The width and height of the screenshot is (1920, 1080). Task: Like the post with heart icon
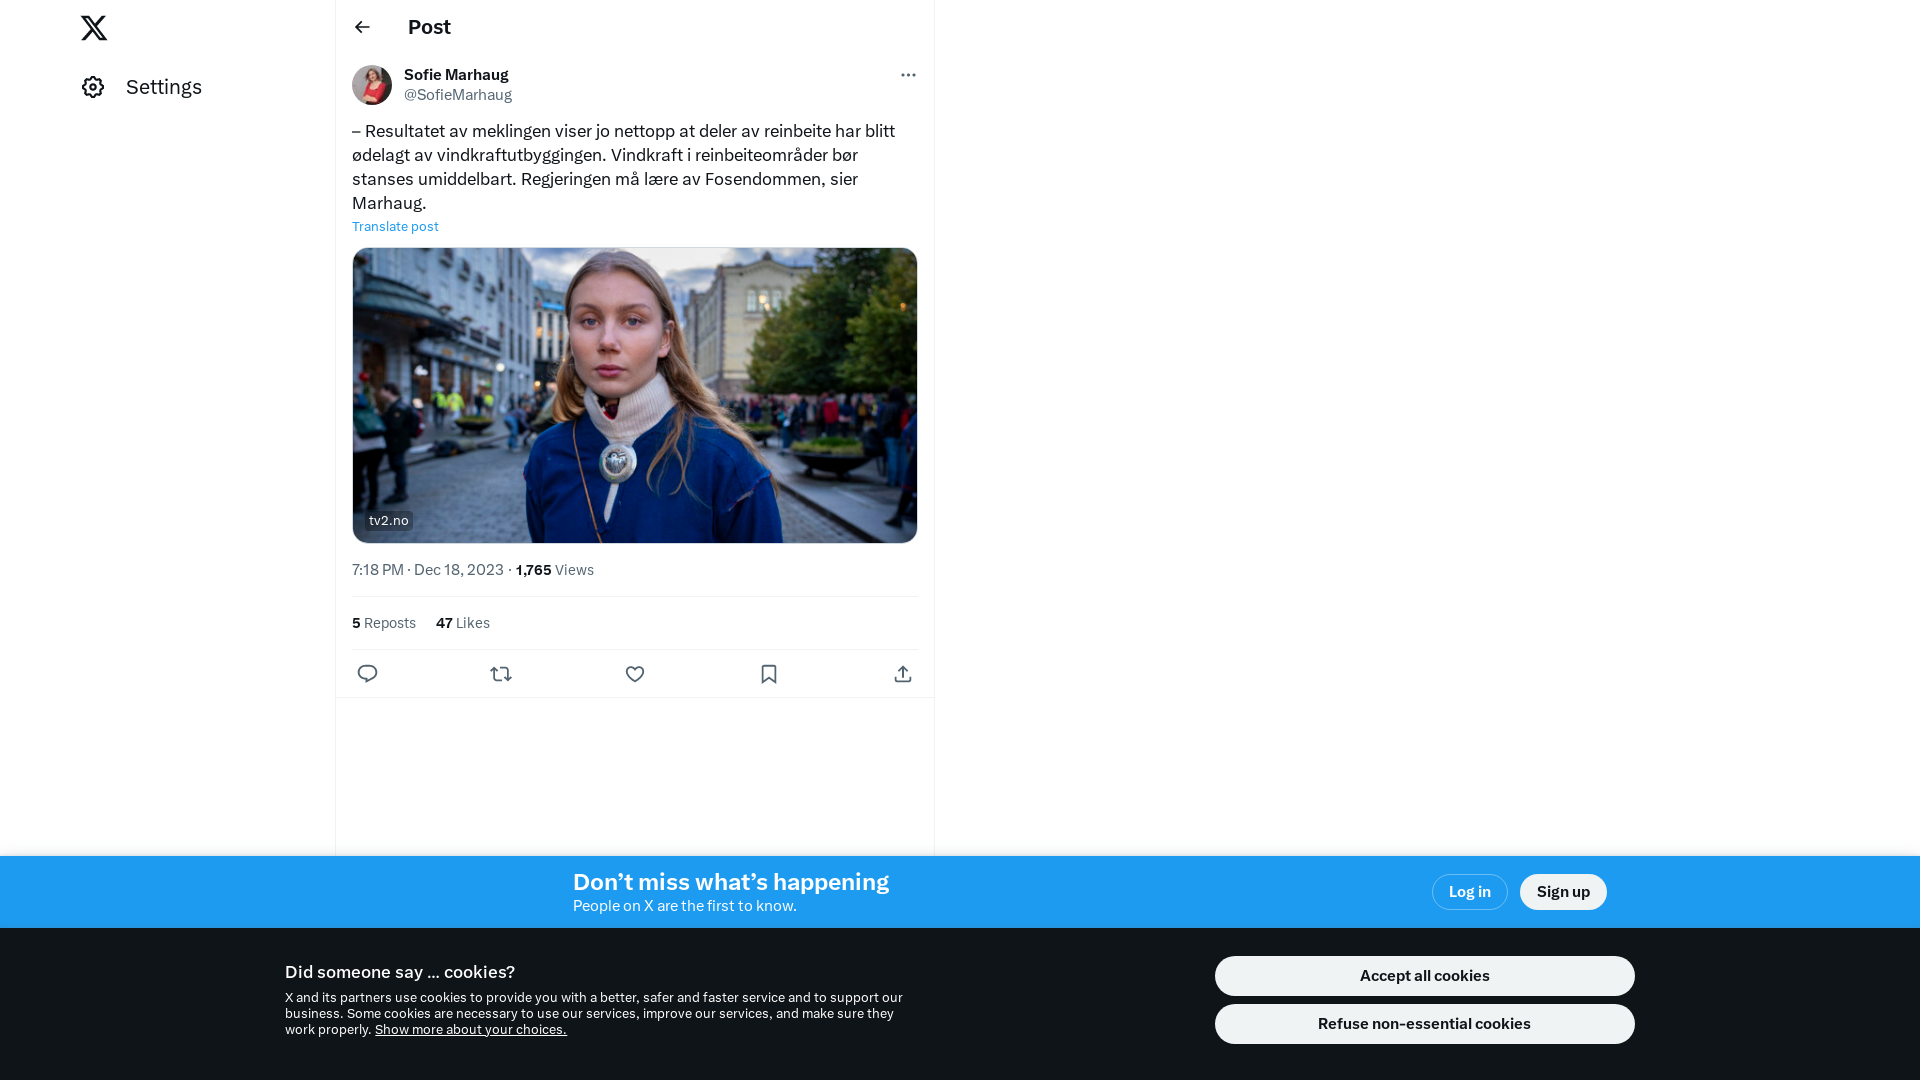pos(635,674)
